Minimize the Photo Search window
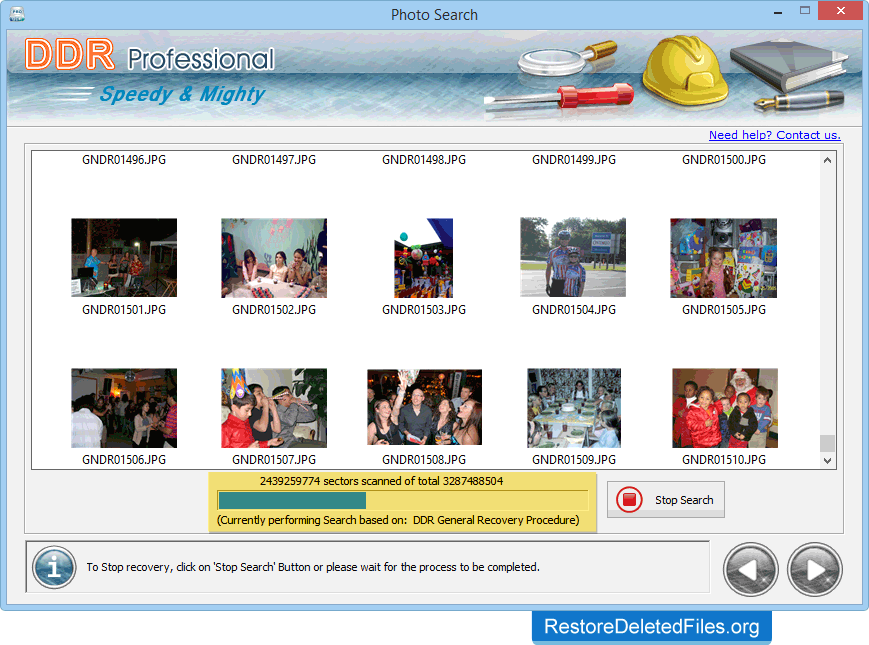 tap(778, 11)
